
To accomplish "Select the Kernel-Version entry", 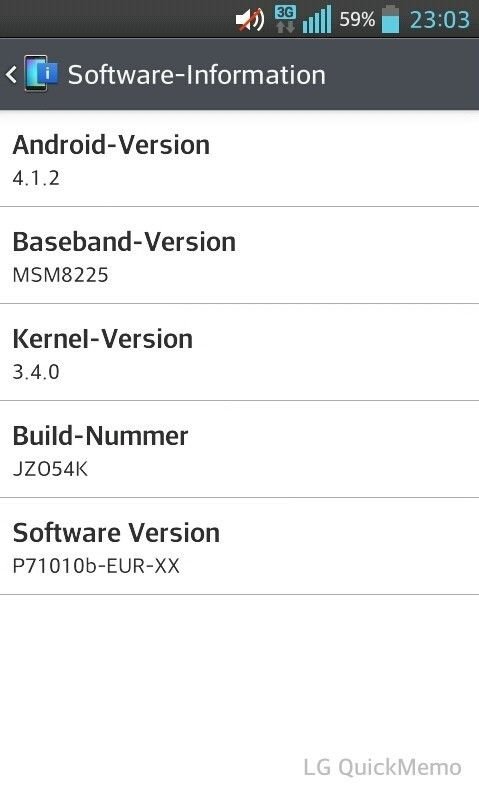I will pyautogui.click(x=240, y=353).
